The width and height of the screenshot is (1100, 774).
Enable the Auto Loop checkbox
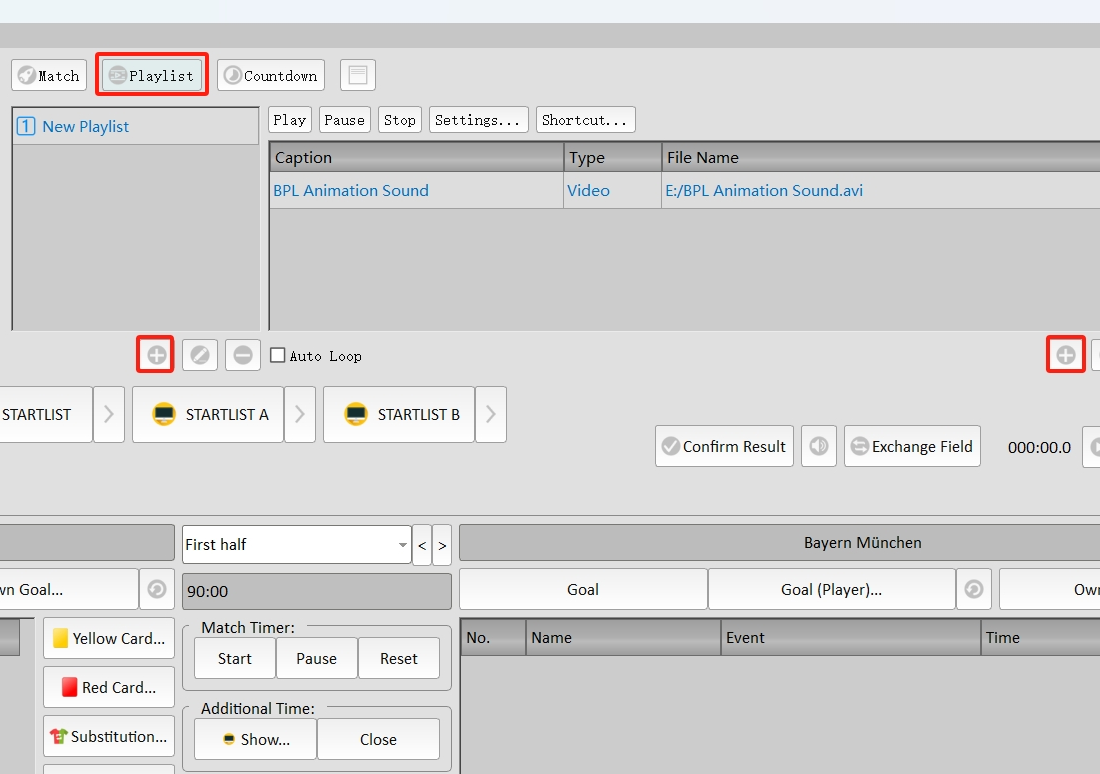pyautogui.click(x=278, y=356)
